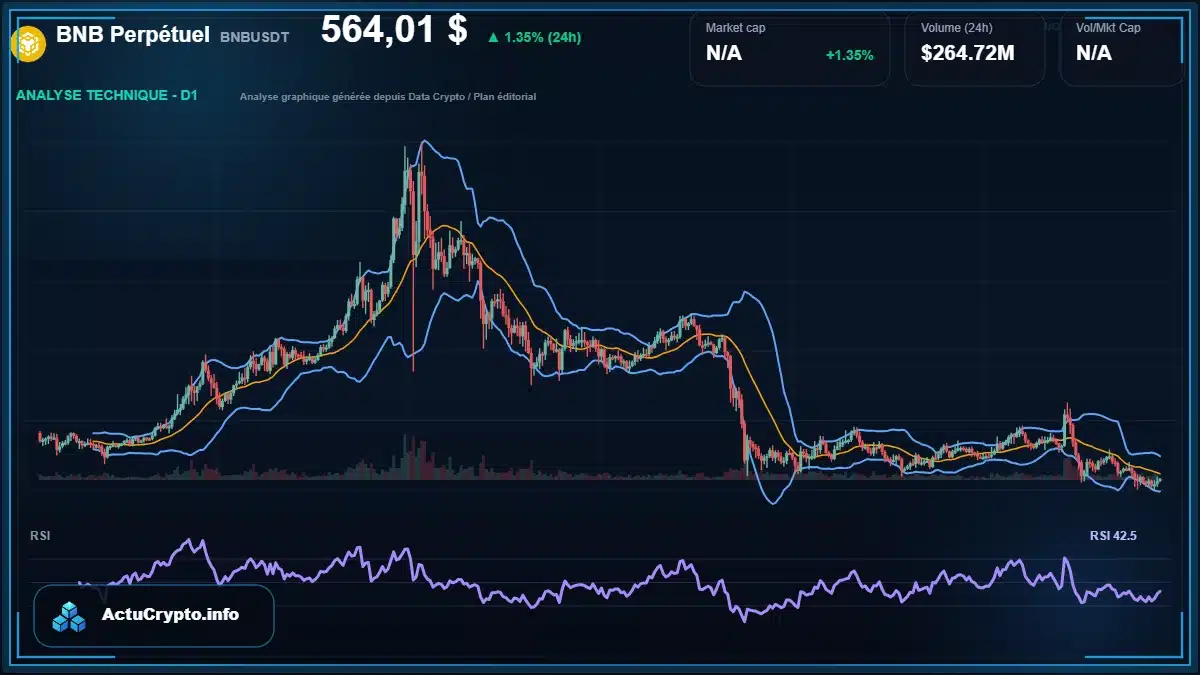Screen dimensions: 1200x675
Task: Click the Volume (24h) label
Action: (x=959, y=28)
